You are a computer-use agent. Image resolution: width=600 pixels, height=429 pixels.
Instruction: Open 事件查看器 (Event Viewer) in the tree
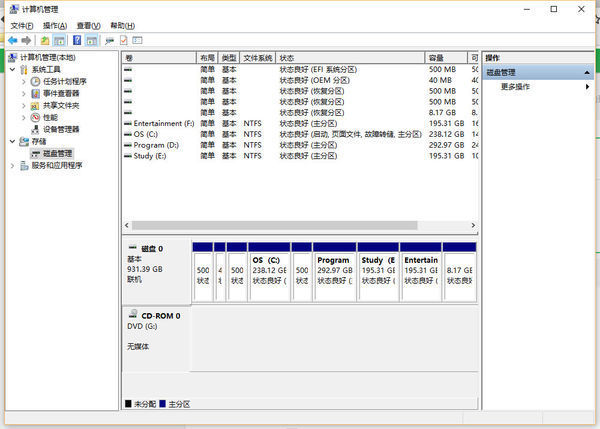point(61,93)
